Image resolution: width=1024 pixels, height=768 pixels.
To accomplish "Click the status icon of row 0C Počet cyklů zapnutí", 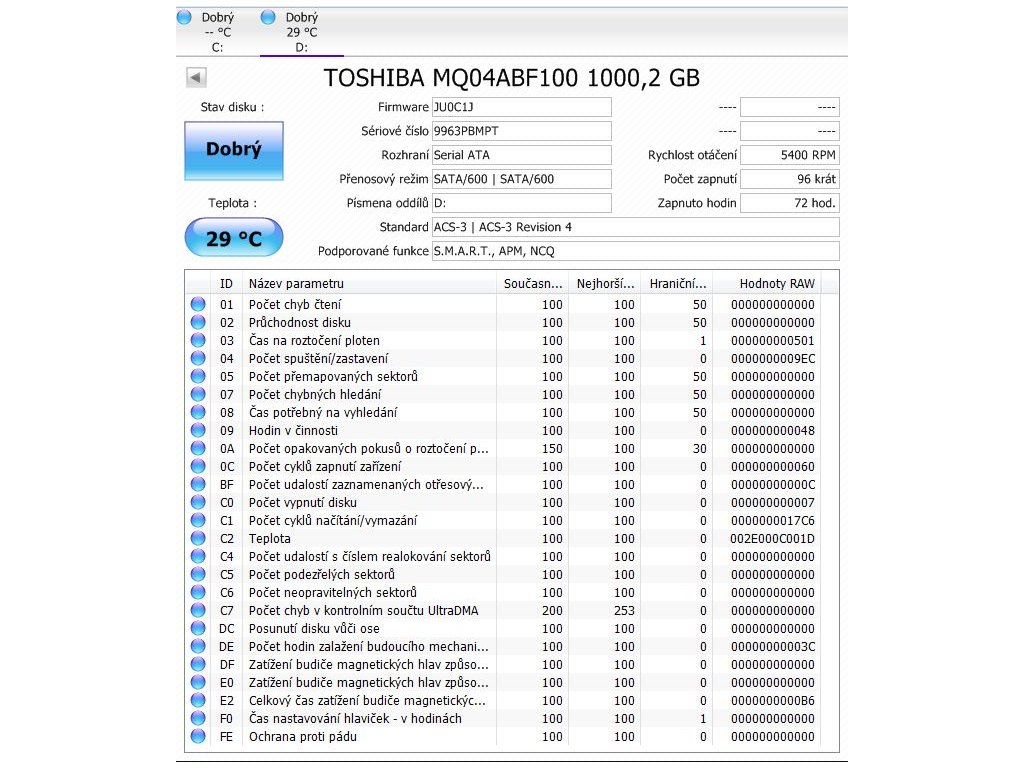I will coord(198,466).
